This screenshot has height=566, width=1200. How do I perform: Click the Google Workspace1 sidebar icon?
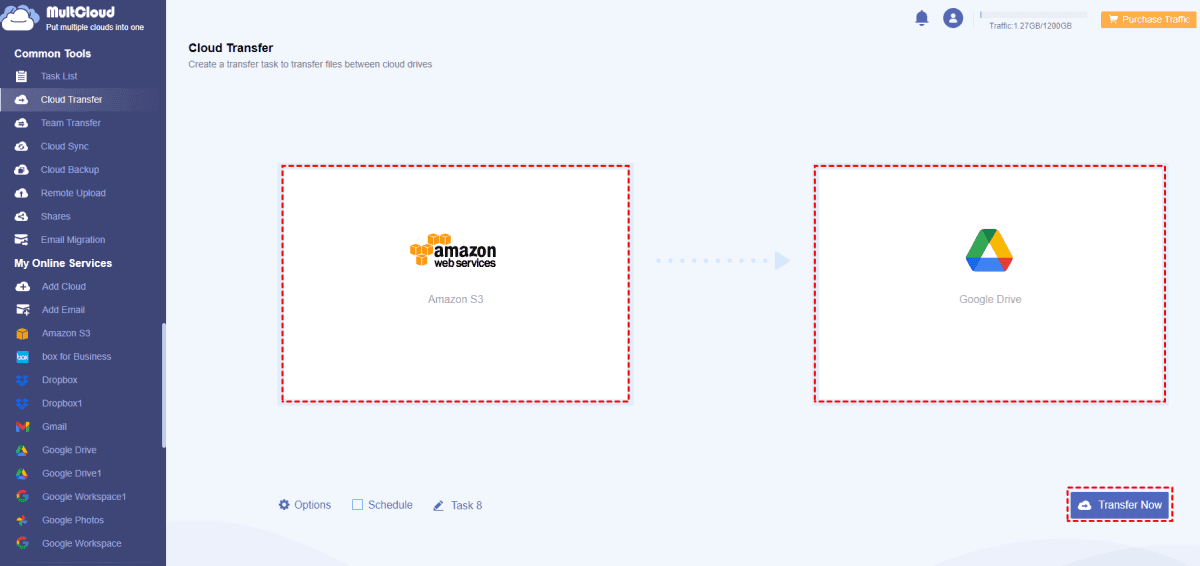22,497
